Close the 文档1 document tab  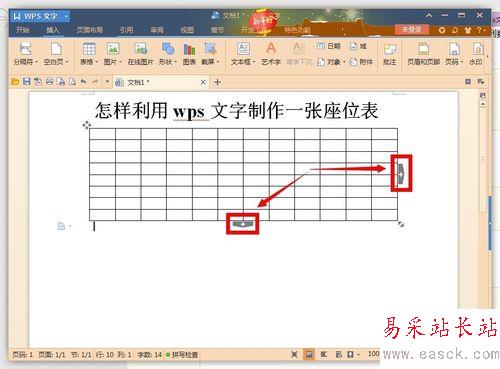(203, 82)
